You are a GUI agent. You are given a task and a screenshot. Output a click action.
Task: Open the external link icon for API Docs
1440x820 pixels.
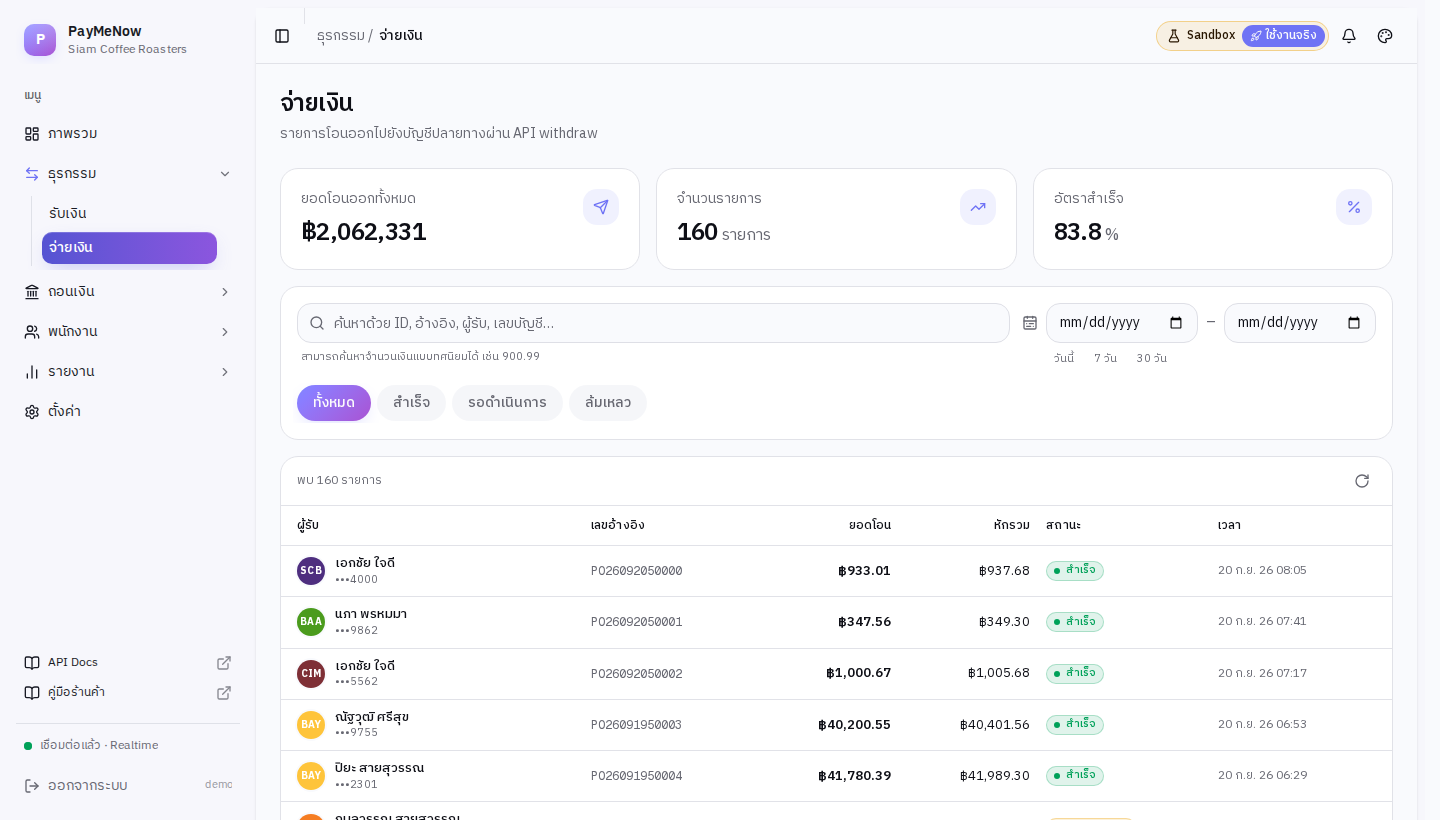[224, 663]
